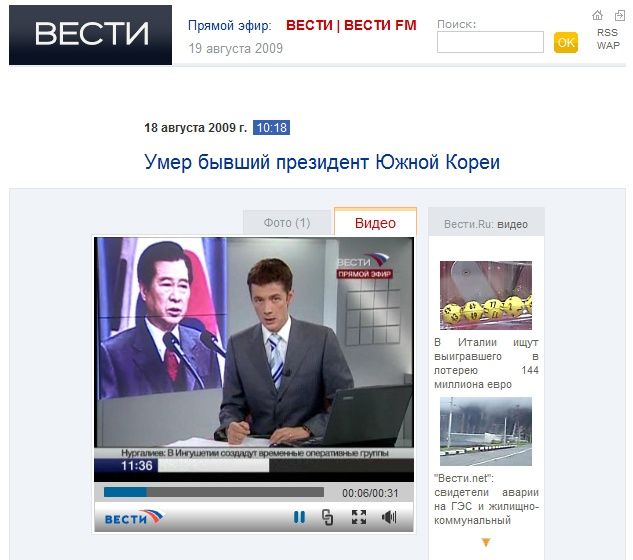Click the copy link icon in player
This screenshot has width=633, height=560.
[x=327, y=517]
